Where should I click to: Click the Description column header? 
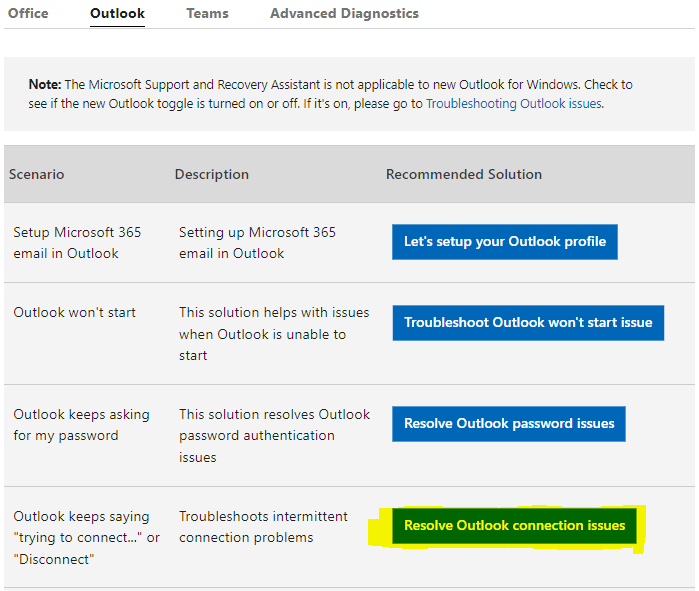coord(212,174)
